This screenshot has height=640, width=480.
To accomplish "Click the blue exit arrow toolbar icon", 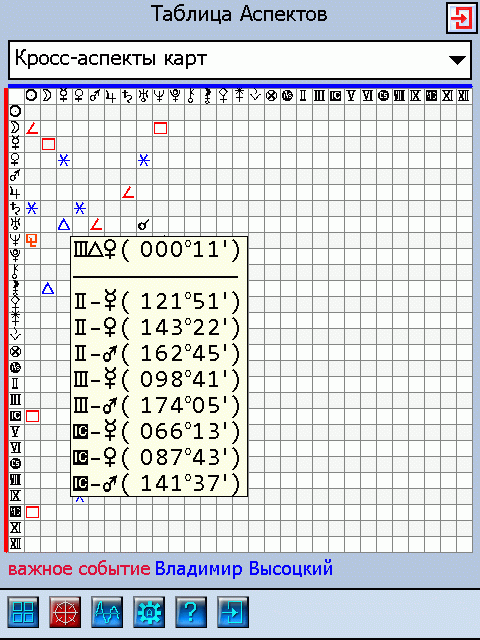I will 233,612.
